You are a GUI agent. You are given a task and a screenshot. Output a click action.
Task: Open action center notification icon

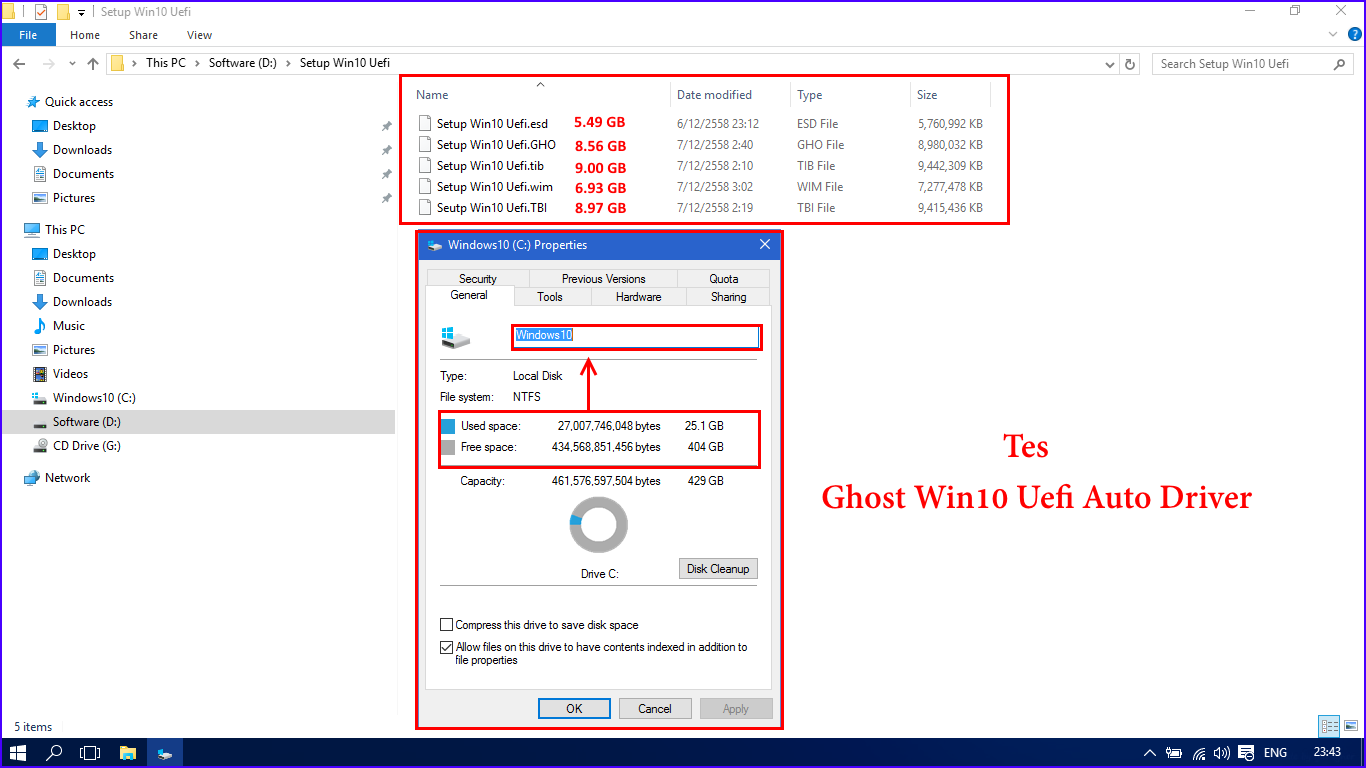(x=1246, y=753)
